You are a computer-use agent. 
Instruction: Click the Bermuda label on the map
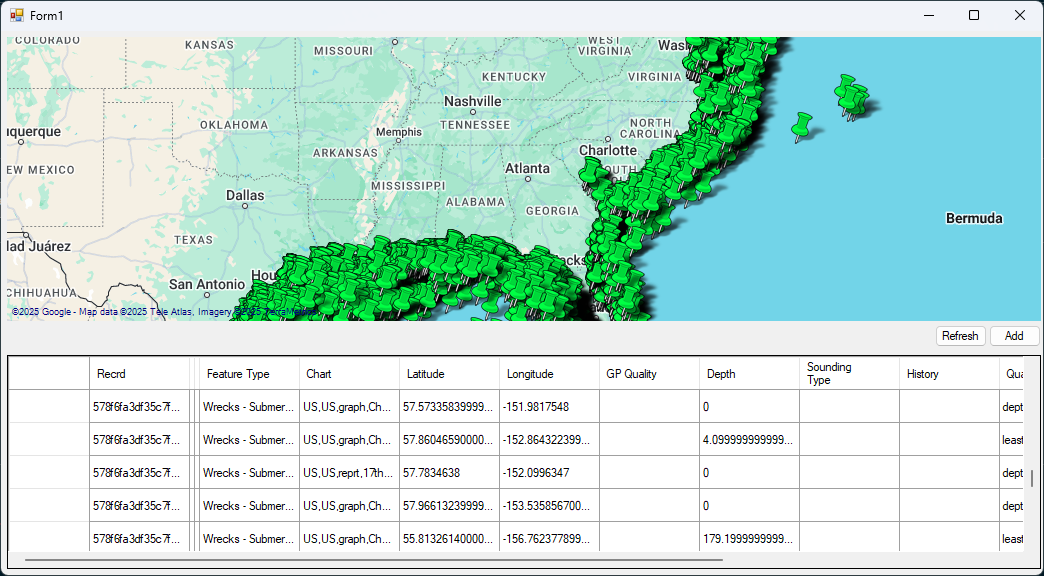pos(974,218)
